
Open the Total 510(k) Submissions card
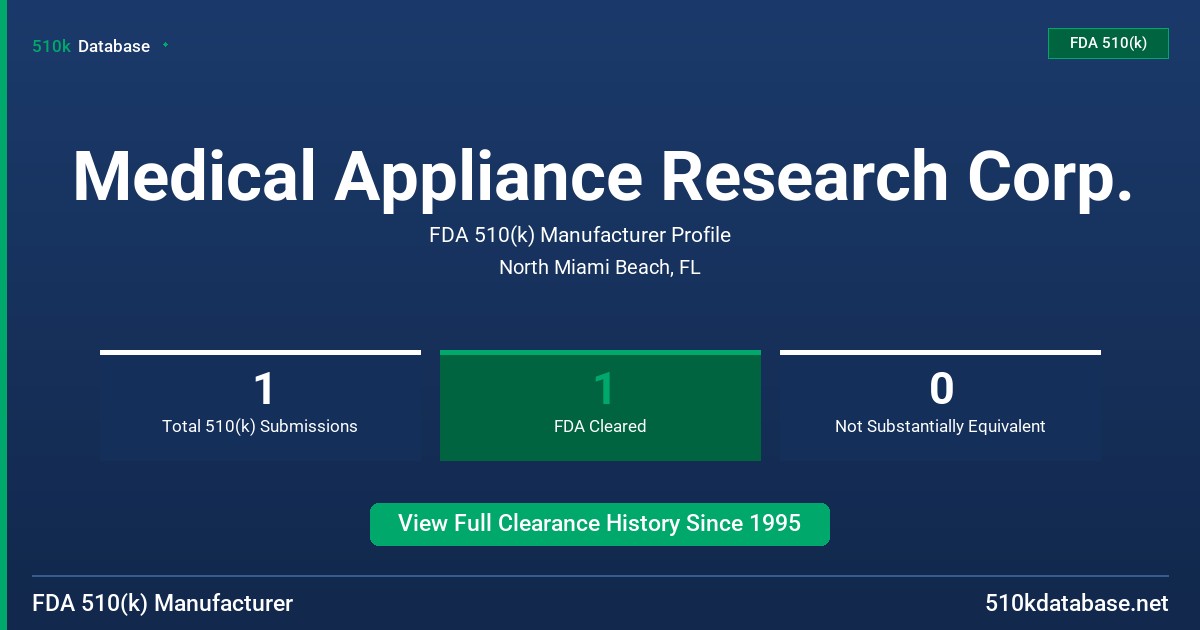(260, 406)
